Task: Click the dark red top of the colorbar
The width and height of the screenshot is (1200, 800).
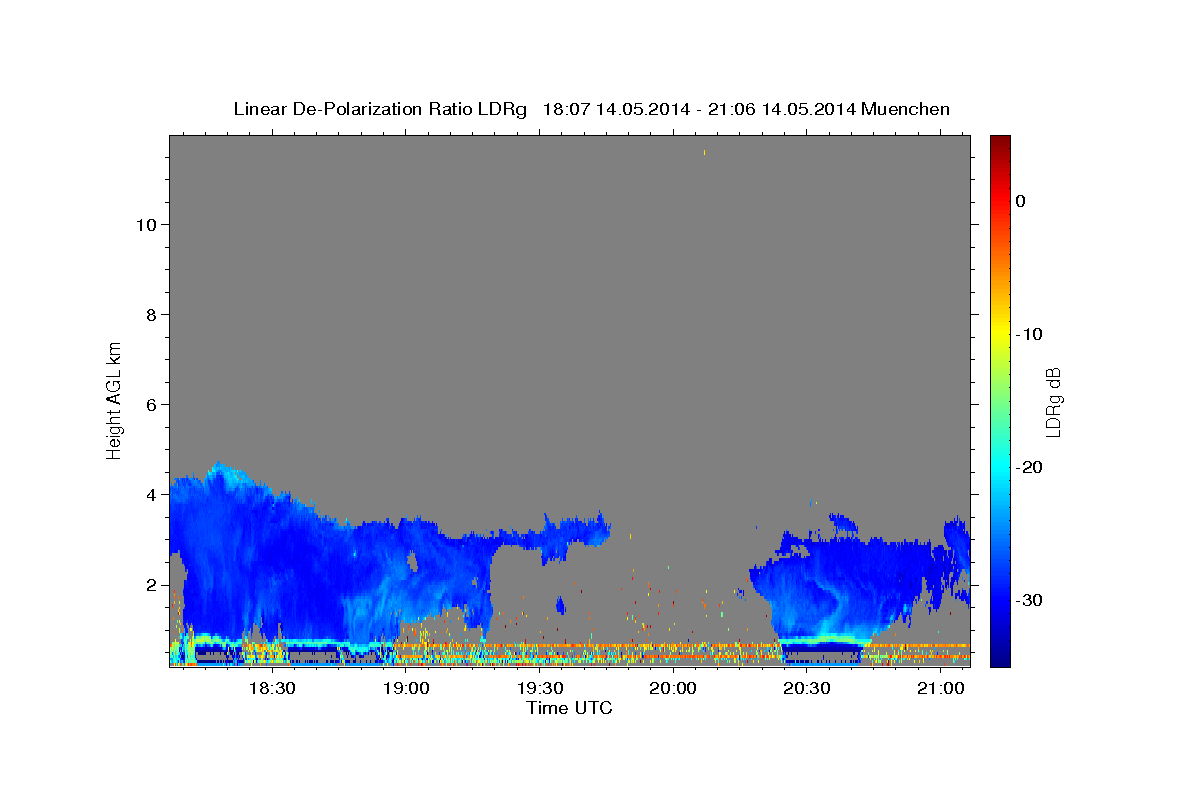Action: click(x=1000, y=142)
